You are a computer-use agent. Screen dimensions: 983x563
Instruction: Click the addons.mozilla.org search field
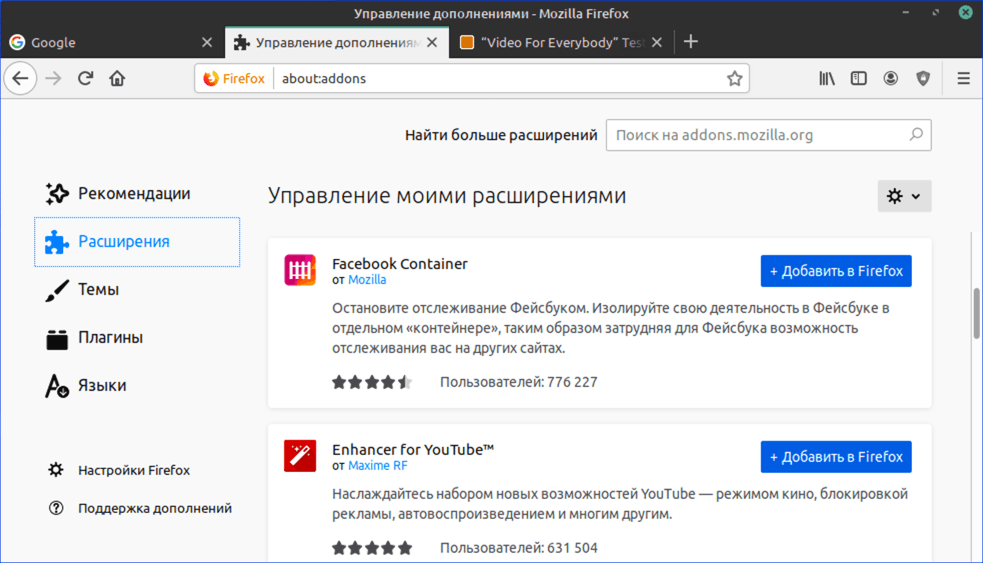(768, 135)
